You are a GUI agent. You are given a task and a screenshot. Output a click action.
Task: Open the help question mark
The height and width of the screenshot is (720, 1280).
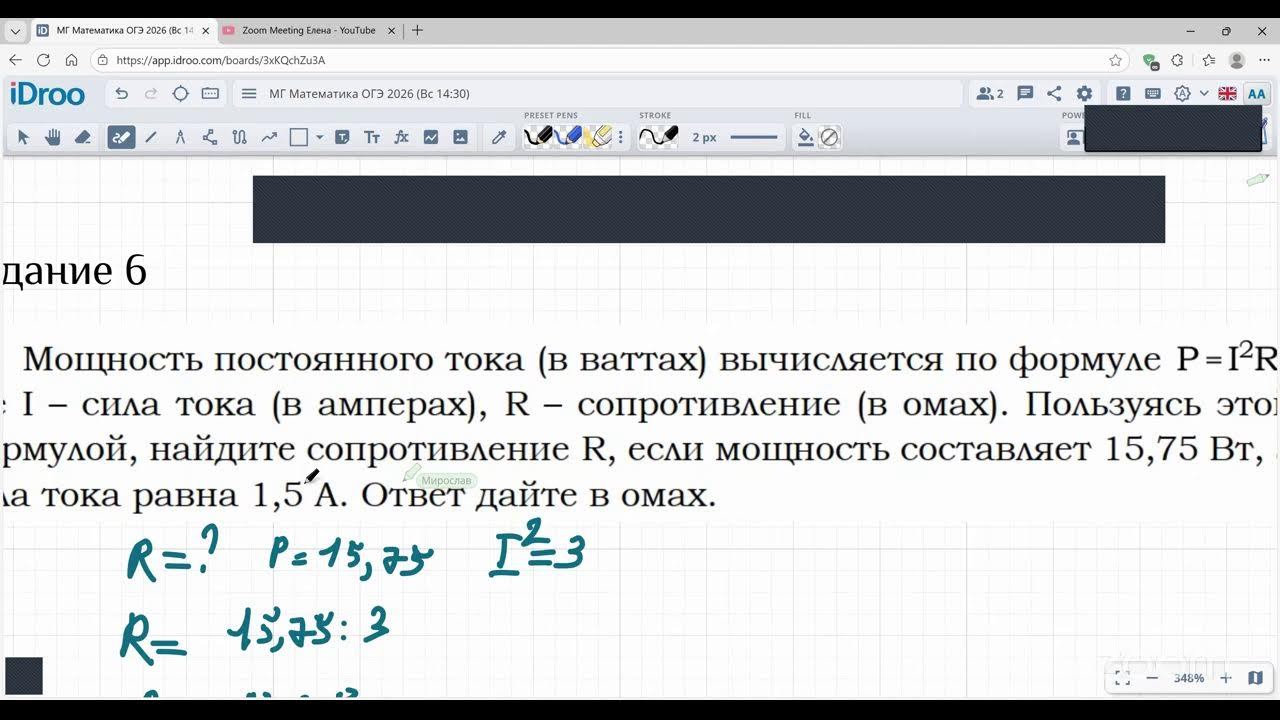1123,94
